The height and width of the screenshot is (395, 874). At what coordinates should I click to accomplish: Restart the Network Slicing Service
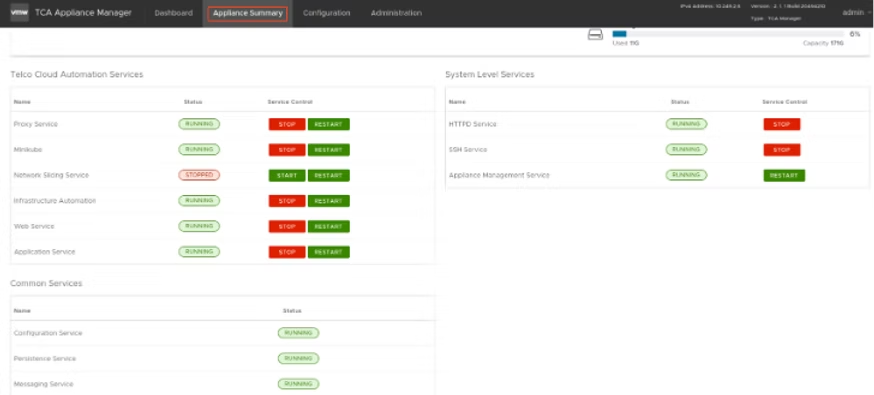coord(329,175)
